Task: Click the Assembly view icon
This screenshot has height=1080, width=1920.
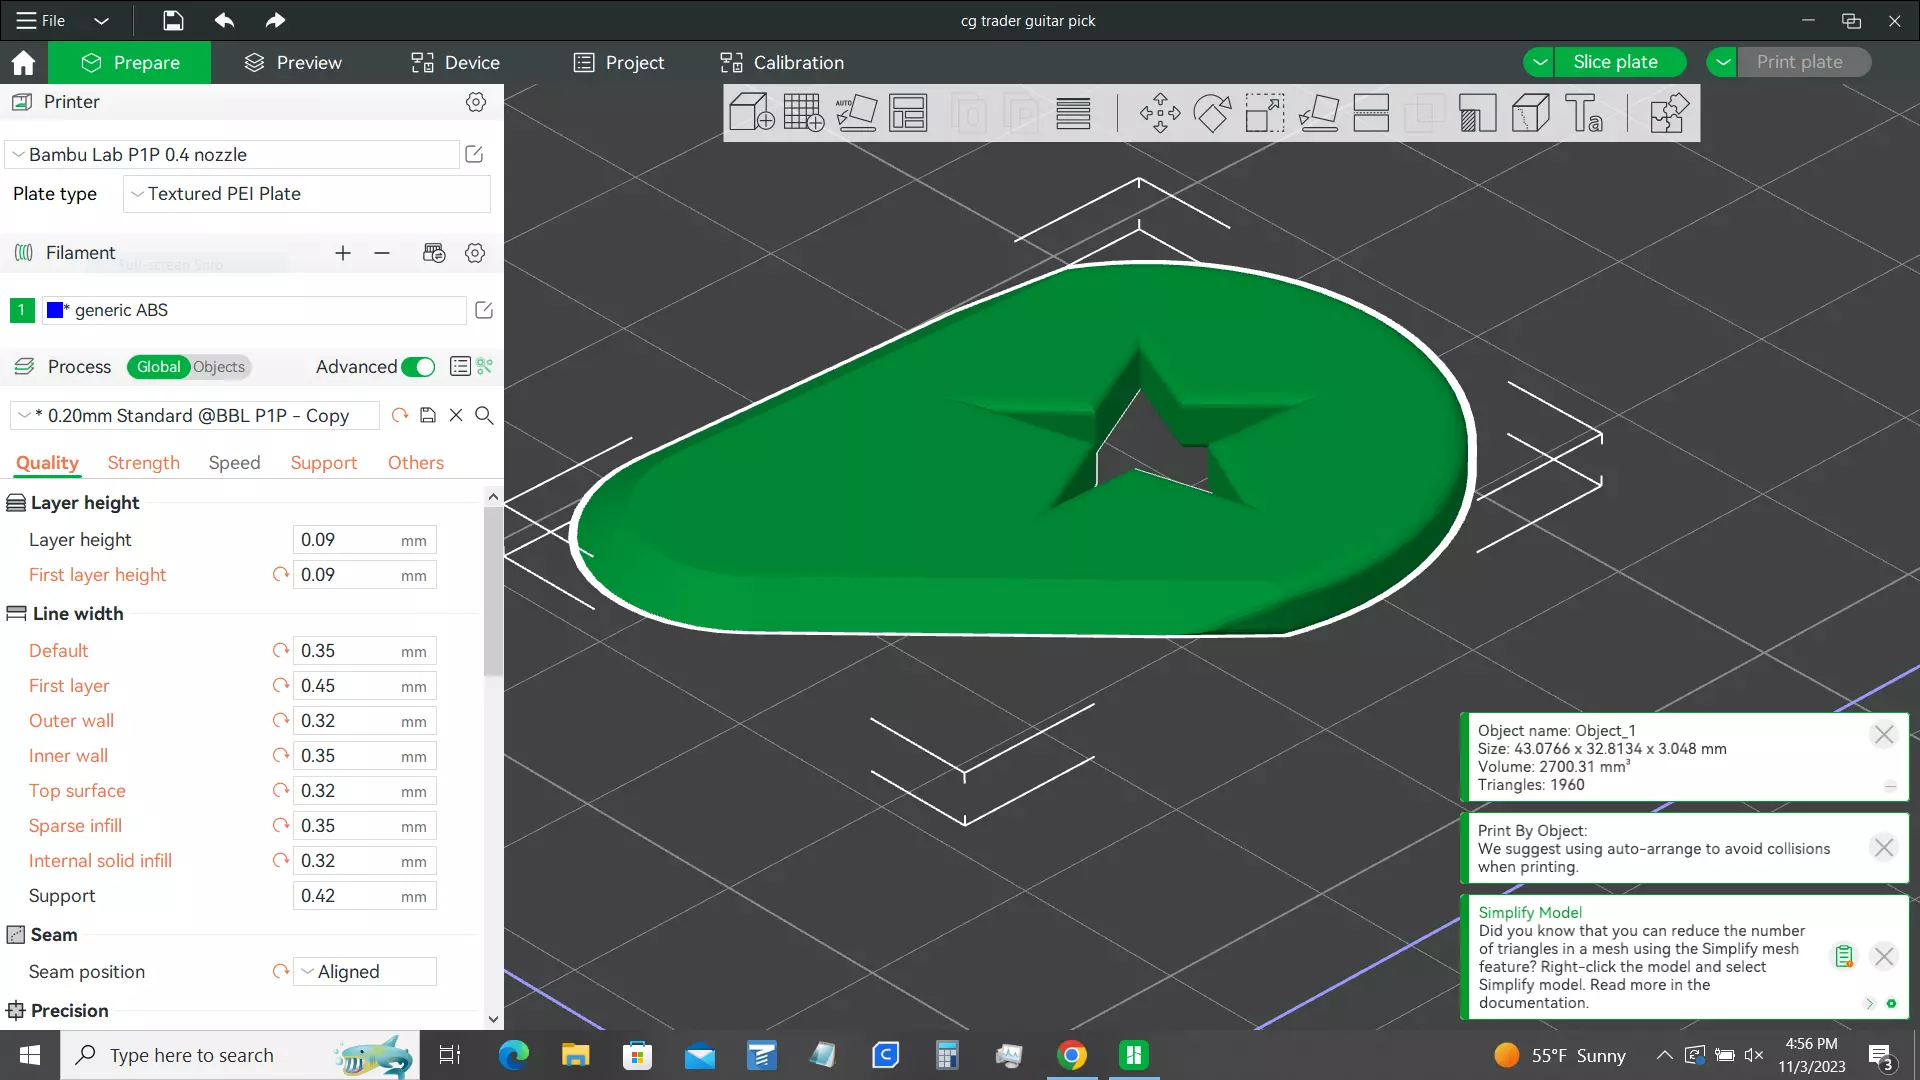Action: tap(1668, 113)
